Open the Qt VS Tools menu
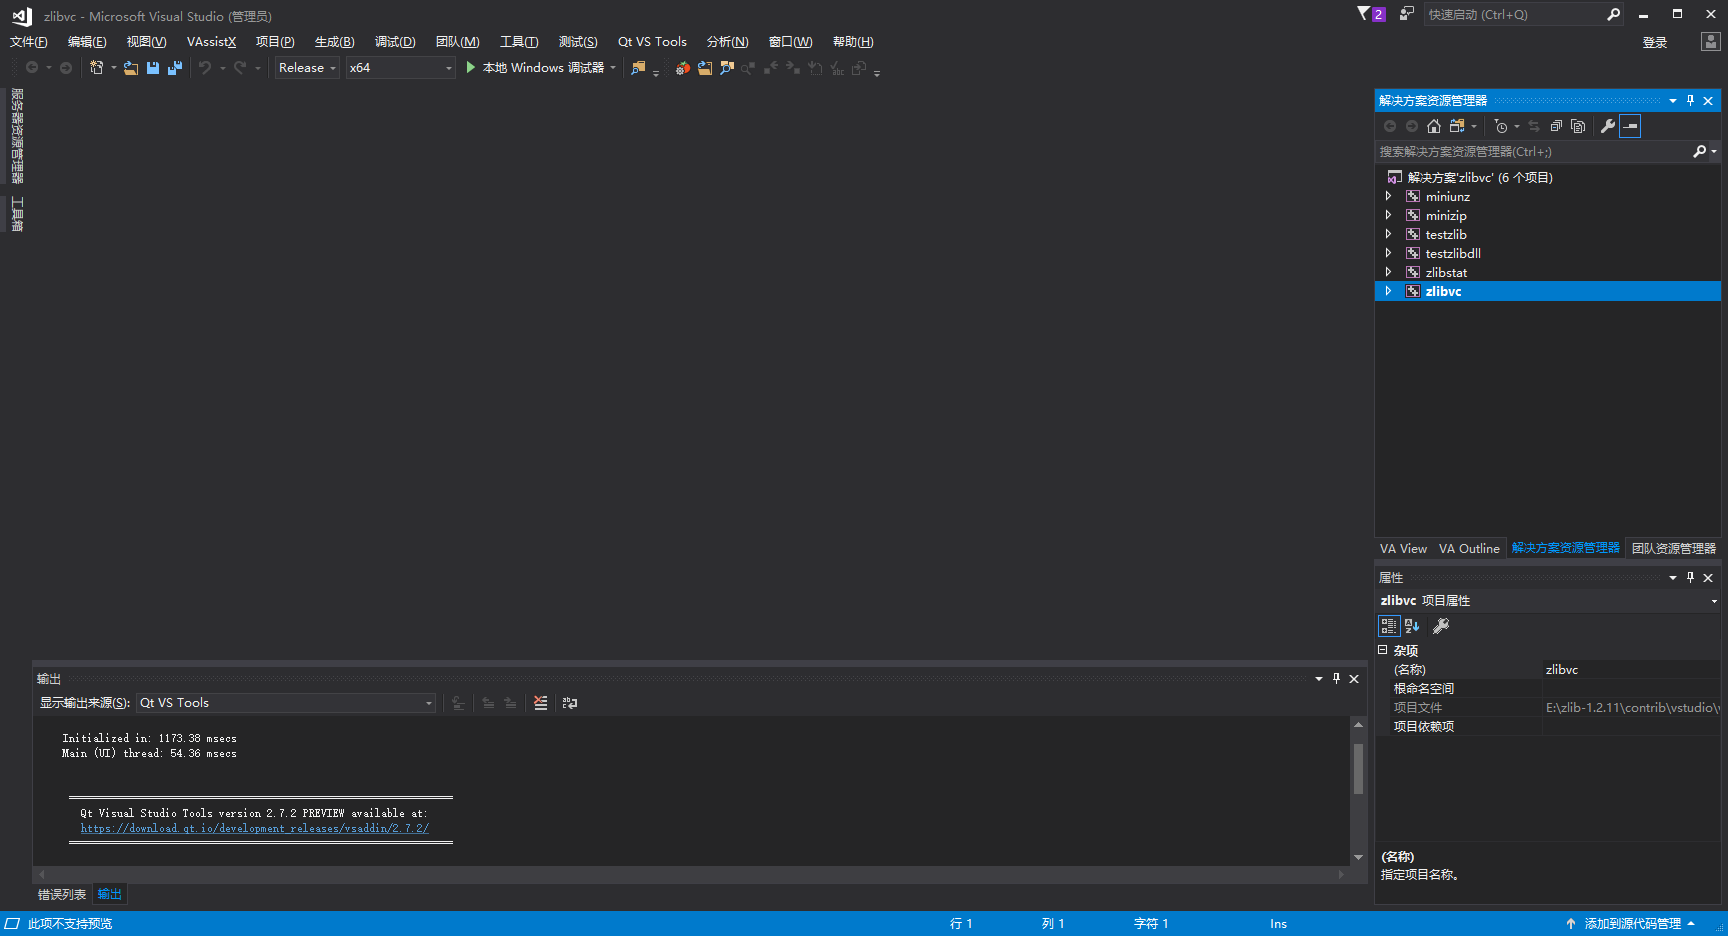This screenshot has width=1728, height=936. [x=652, y=42]
